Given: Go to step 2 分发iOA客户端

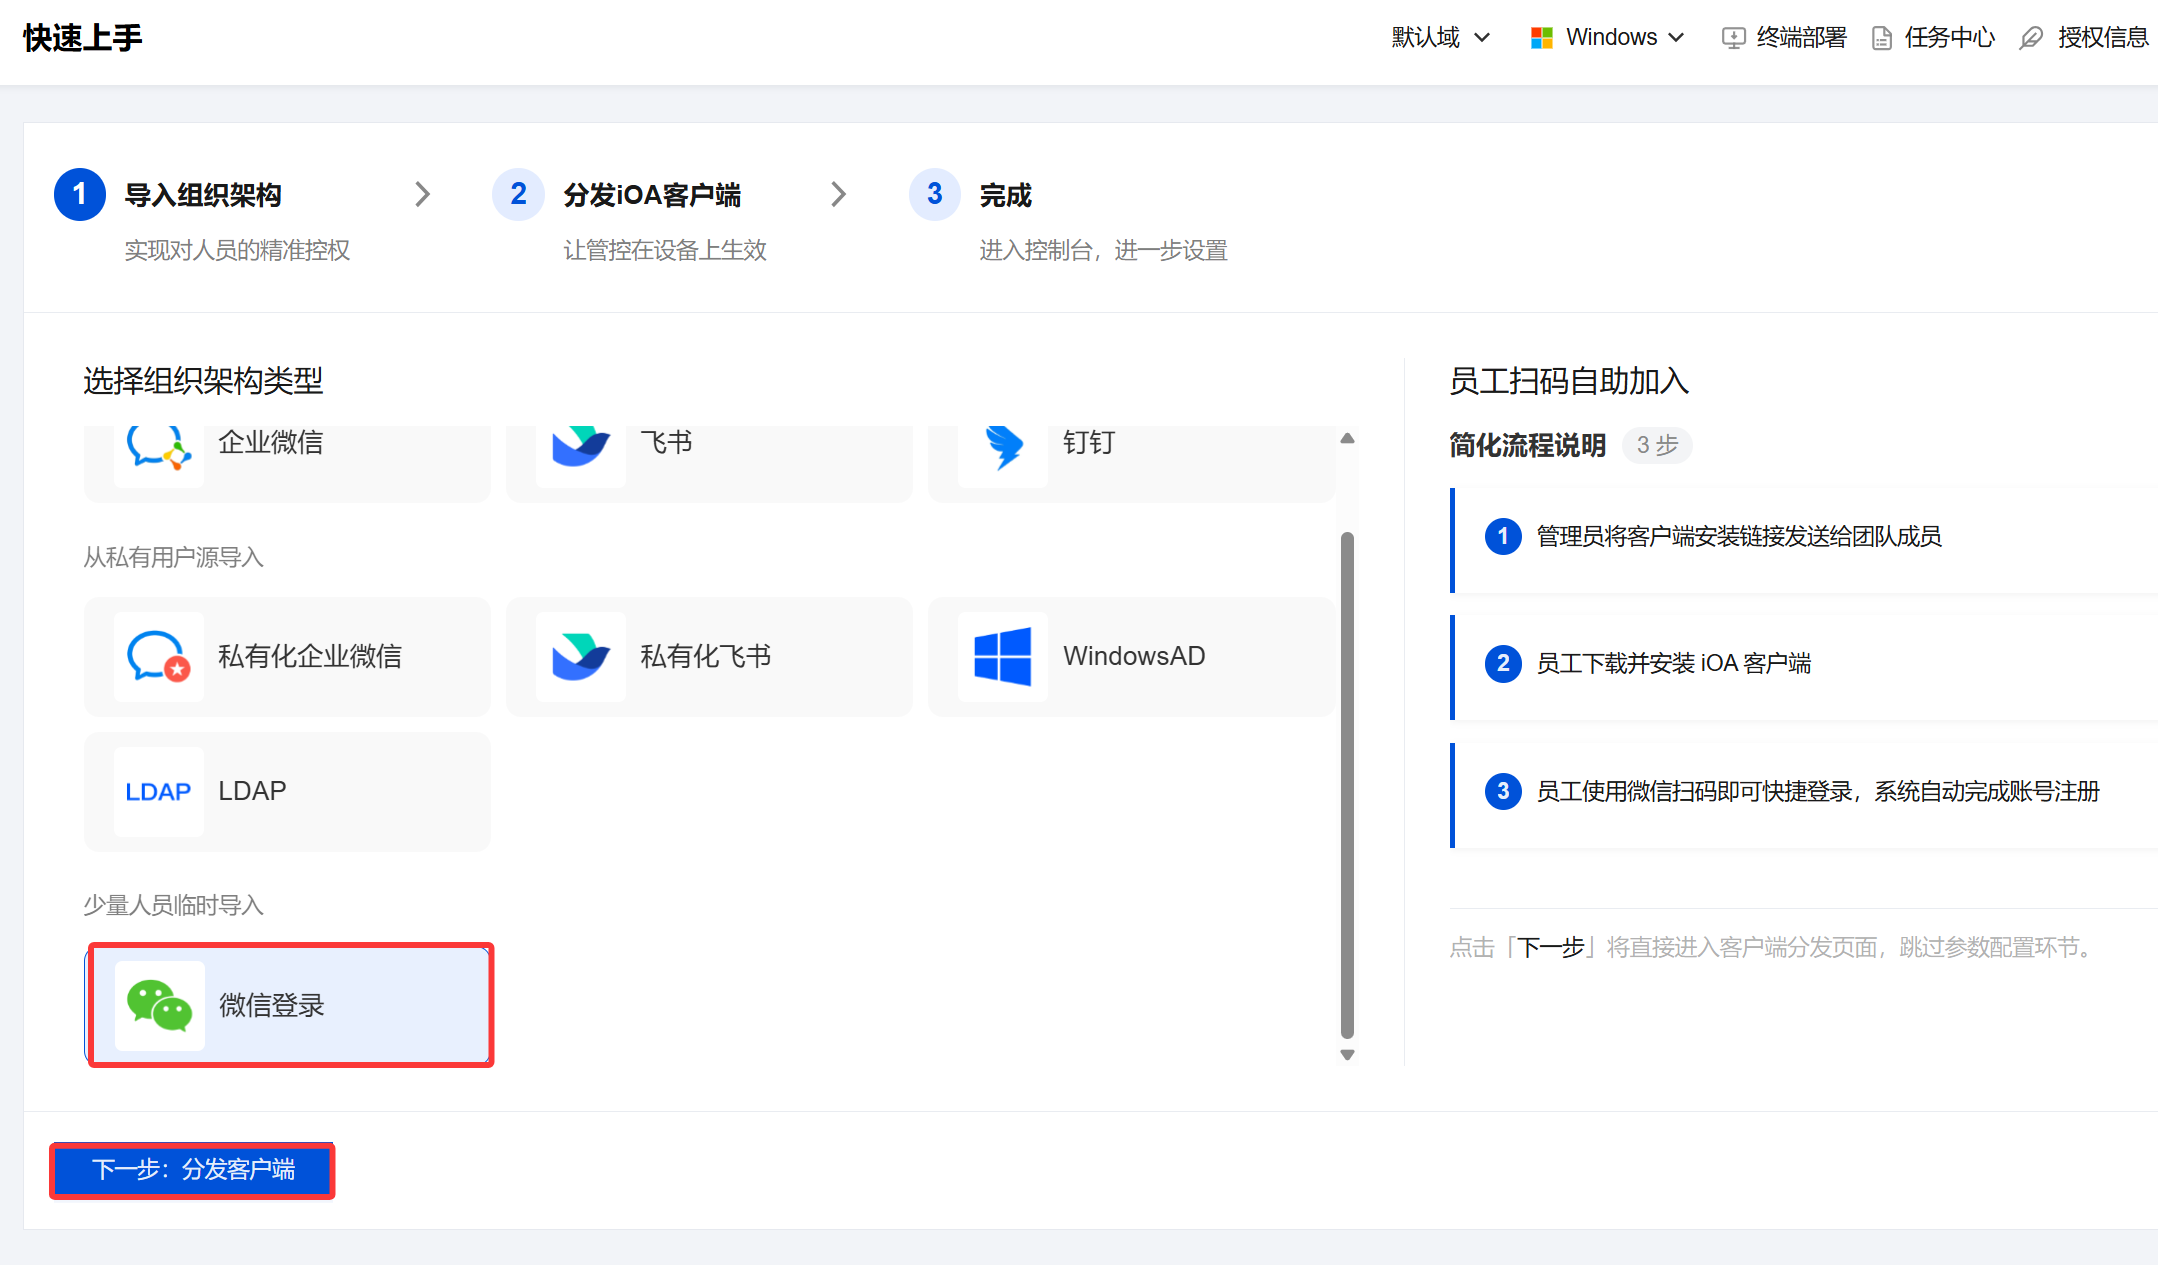Looking at the screenshot, I should click(651, 195).
